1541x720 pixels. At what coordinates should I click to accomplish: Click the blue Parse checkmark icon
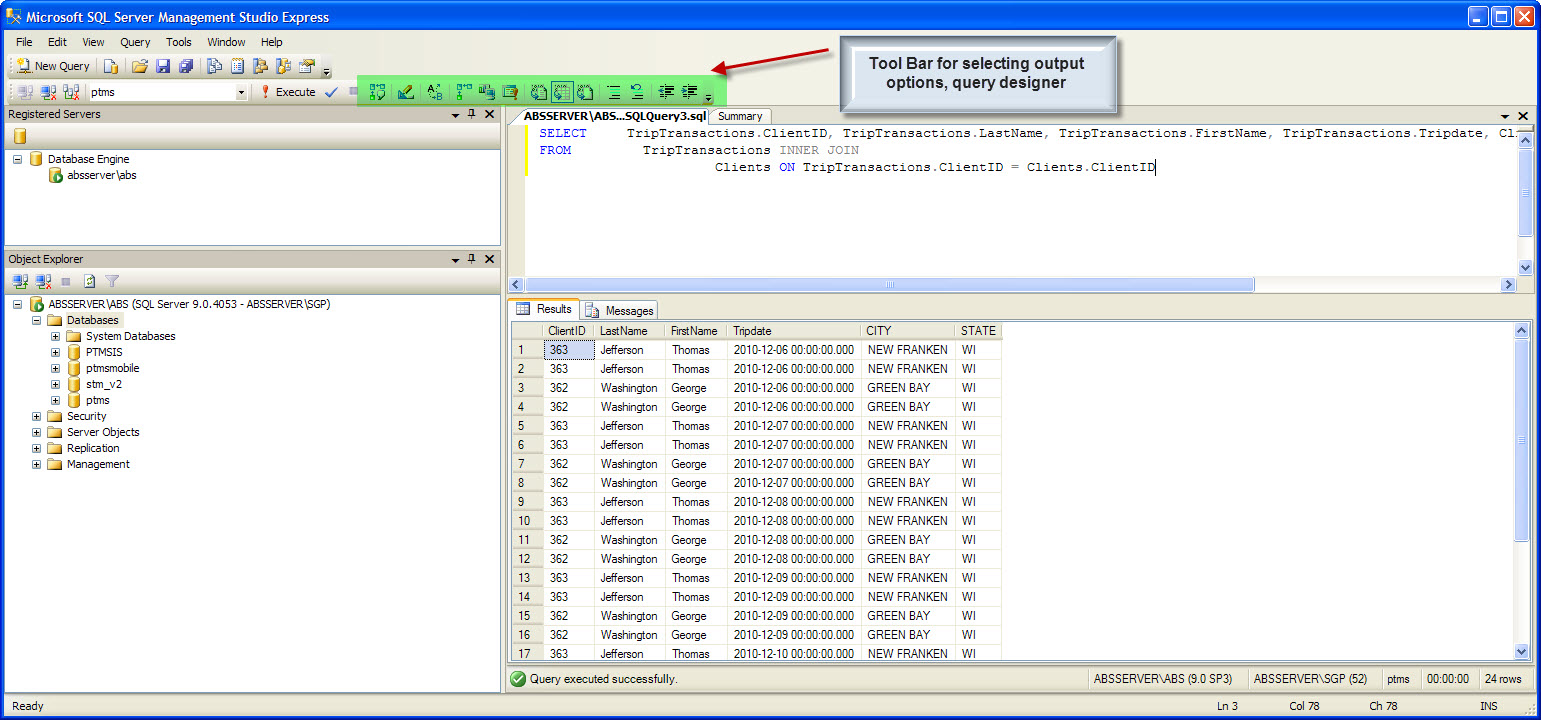331,92
